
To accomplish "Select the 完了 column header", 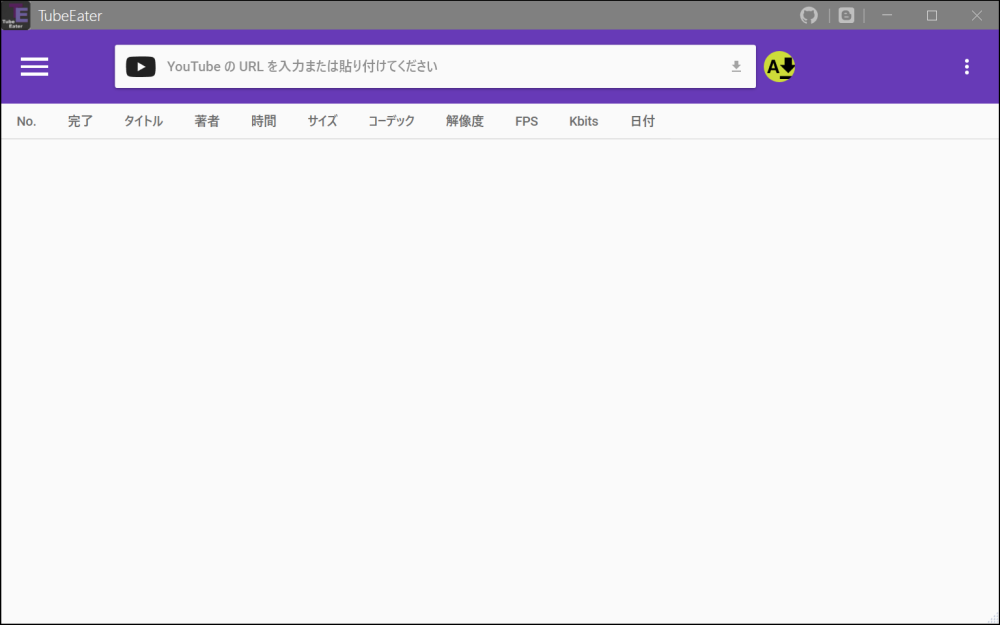I will [x=79, y=121].
